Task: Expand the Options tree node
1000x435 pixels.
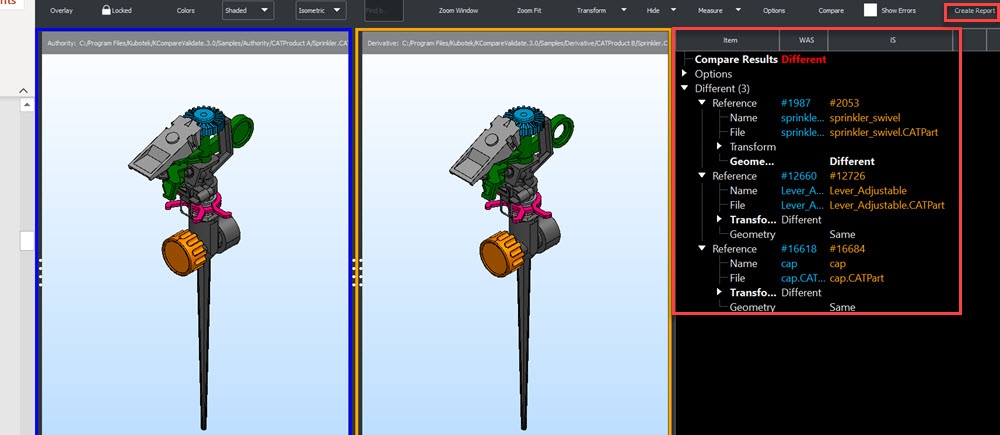Action: click(x=685, y=74)
